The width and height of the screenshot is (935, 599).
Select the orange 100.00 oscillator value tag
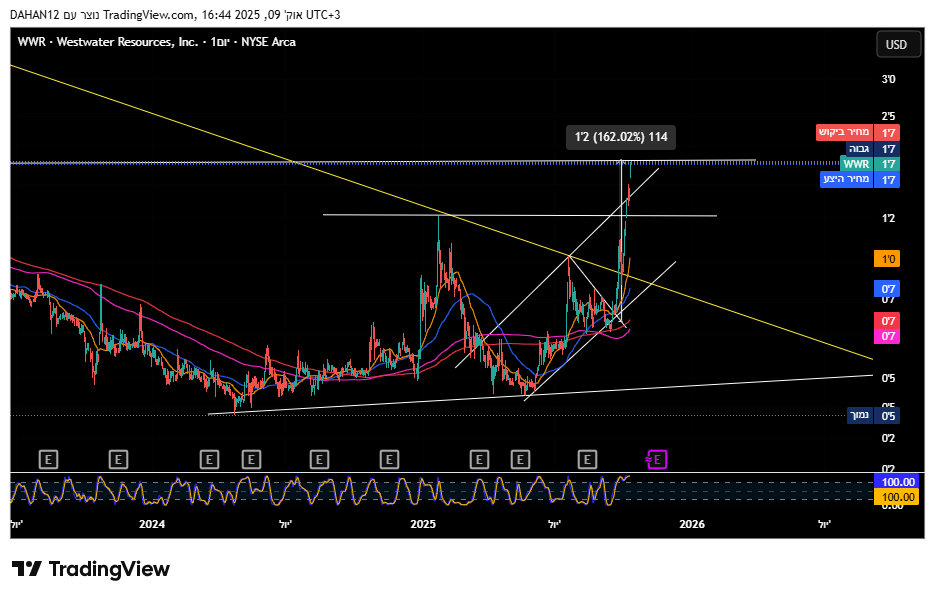[x=896, y=497]
